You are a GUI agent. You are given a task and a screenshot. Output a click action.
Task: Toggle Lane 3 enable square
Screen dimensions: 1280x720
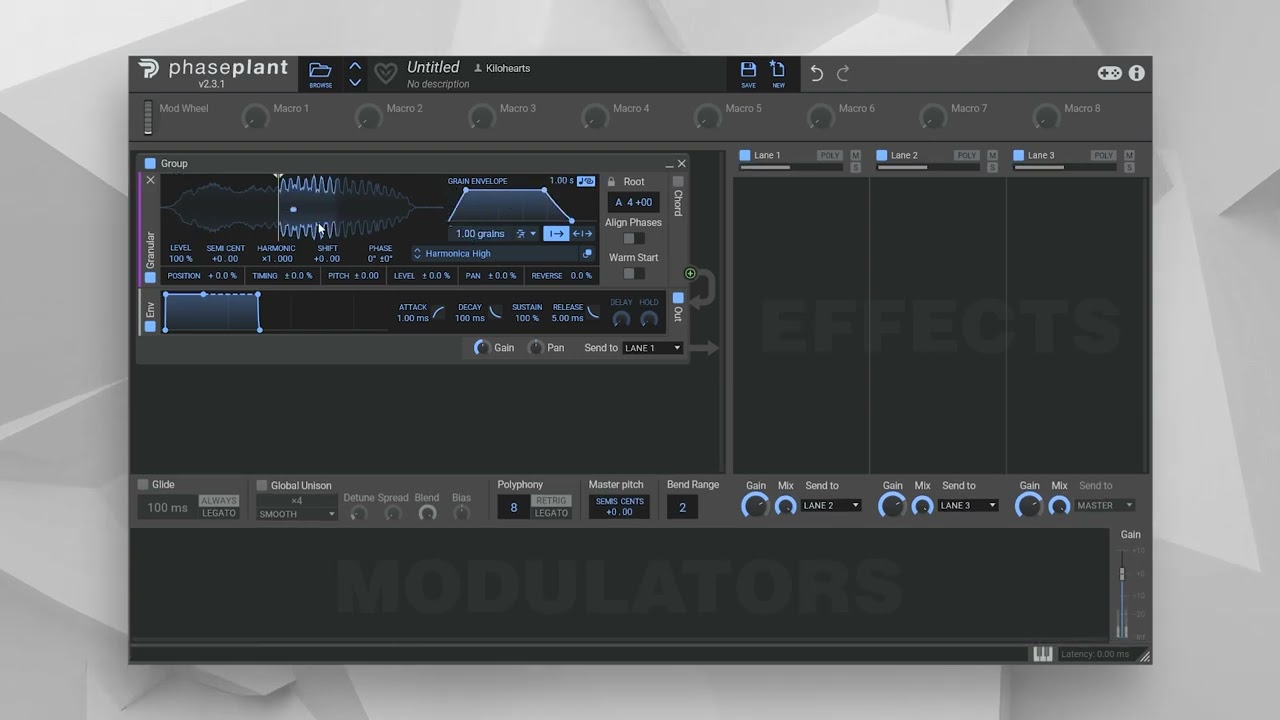point(1019,155)
